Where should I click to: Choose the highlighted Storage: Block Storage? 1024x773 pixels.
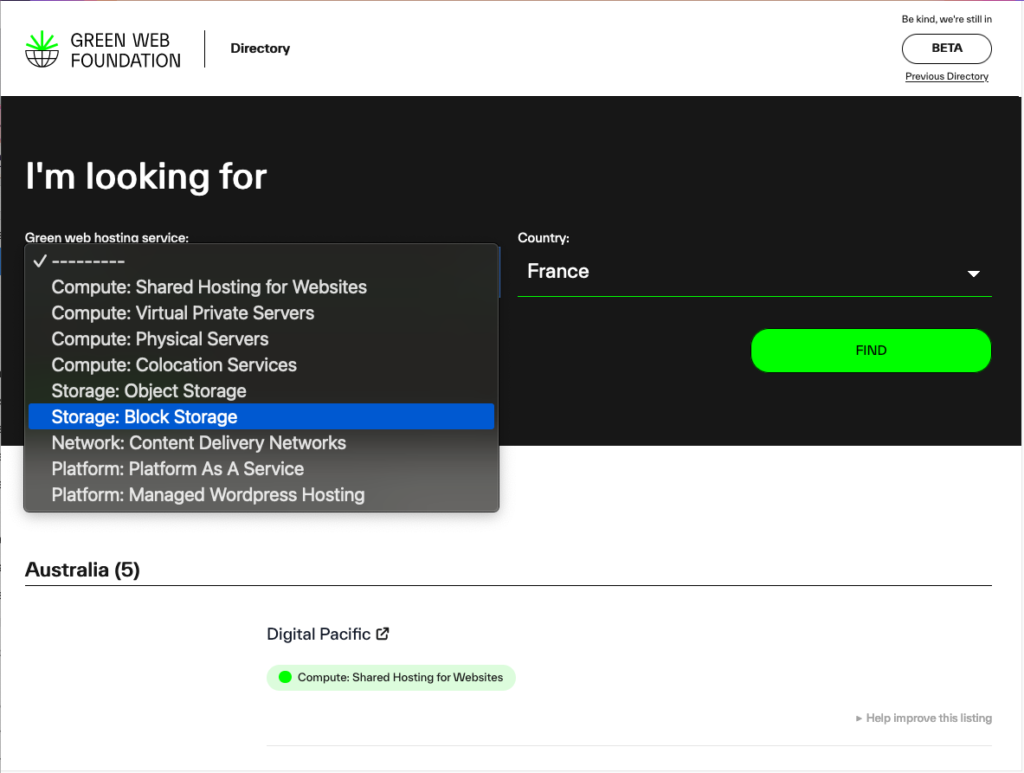click(x=145, y=417)
